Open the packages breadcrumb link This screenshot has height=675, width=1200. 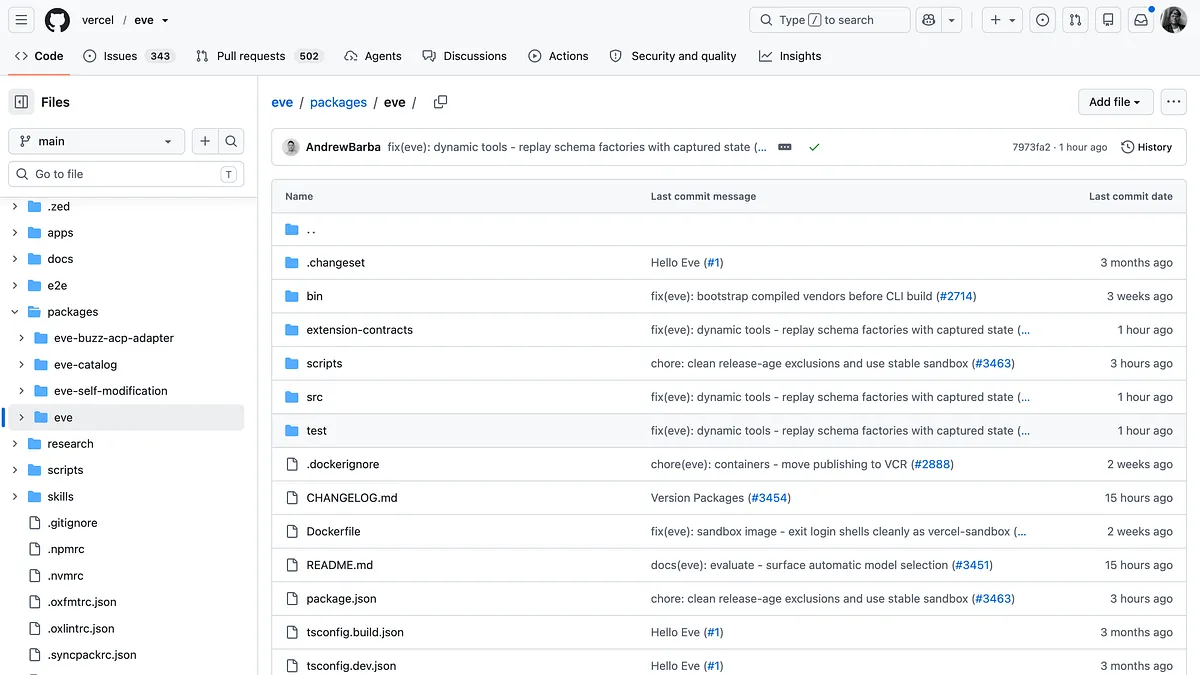[338, 102]
